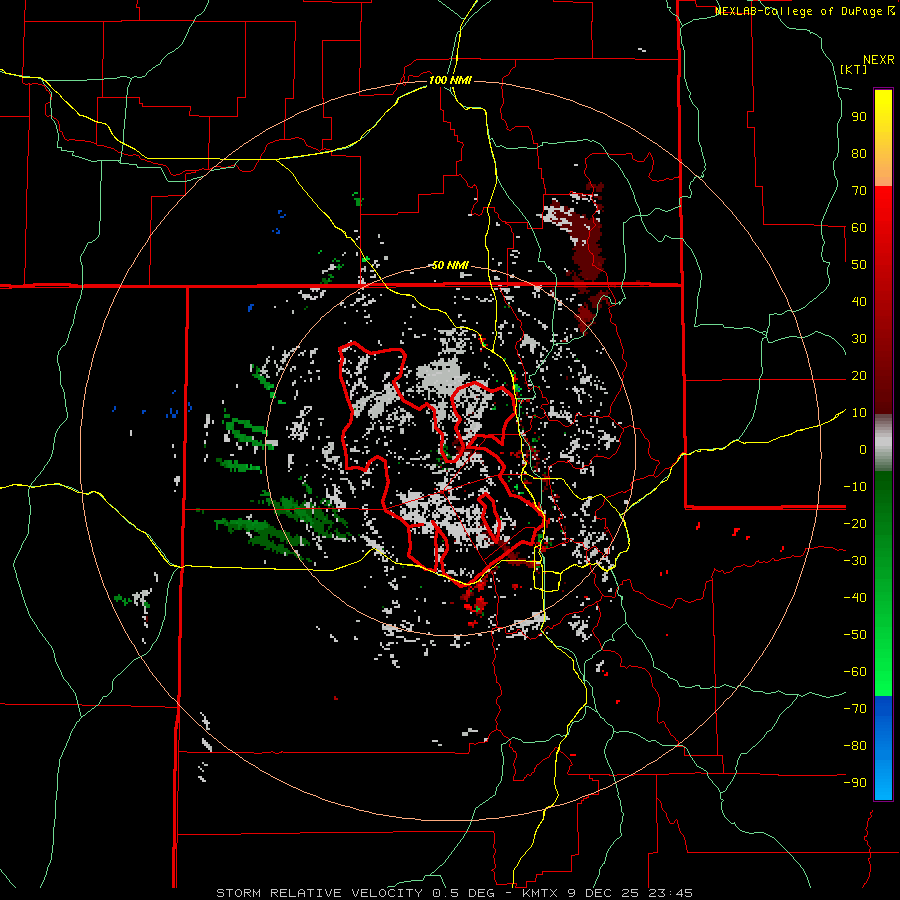Click the NEXLAB-College of DuPage credit text
Image resolution: width=900 pixels, height=900 pixels.
click(x=799, y=11)
